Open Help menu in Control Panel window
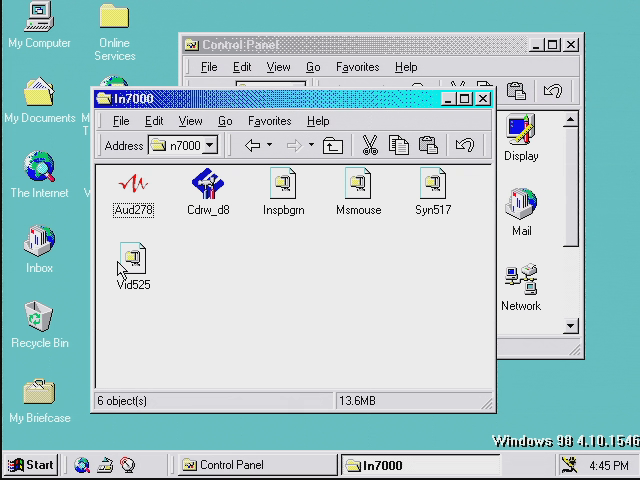 coord(406,67)
